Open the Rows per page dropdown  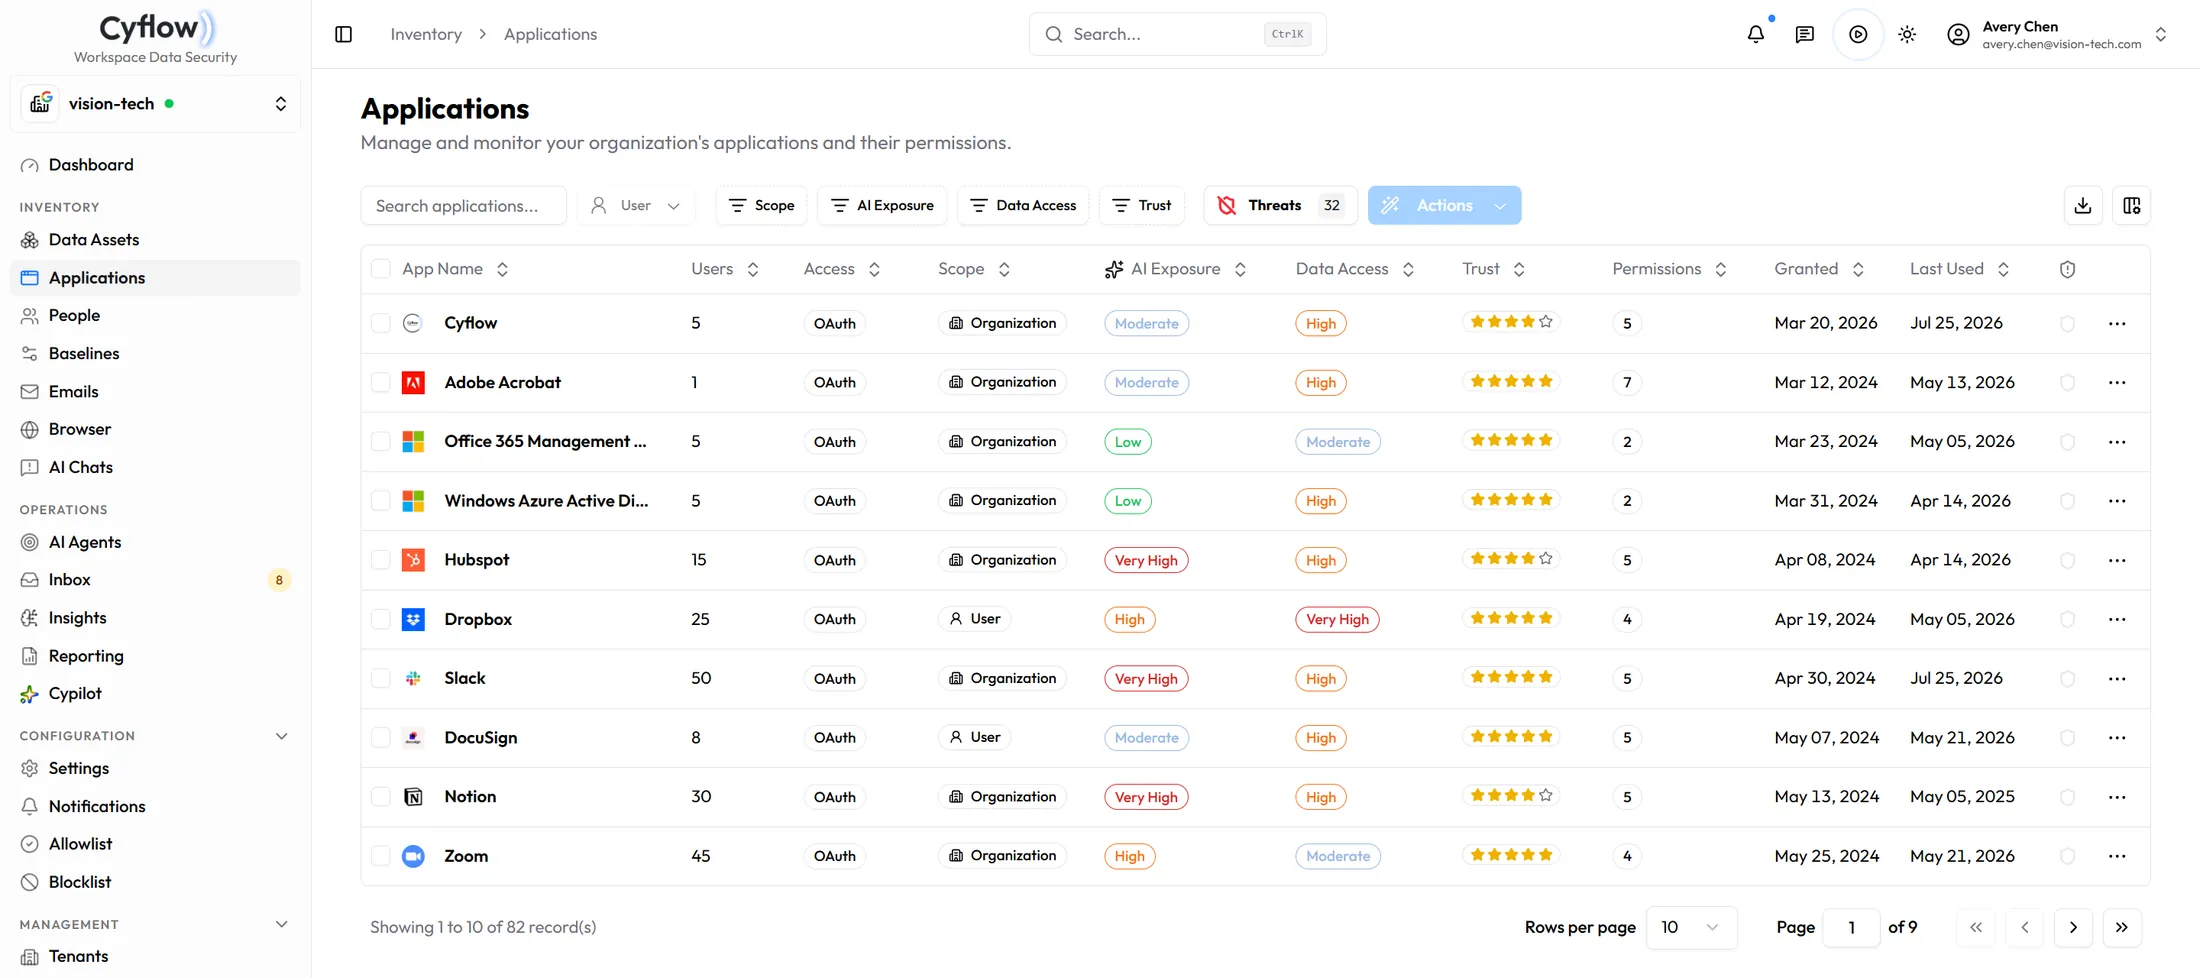[x=1691, y=927]
